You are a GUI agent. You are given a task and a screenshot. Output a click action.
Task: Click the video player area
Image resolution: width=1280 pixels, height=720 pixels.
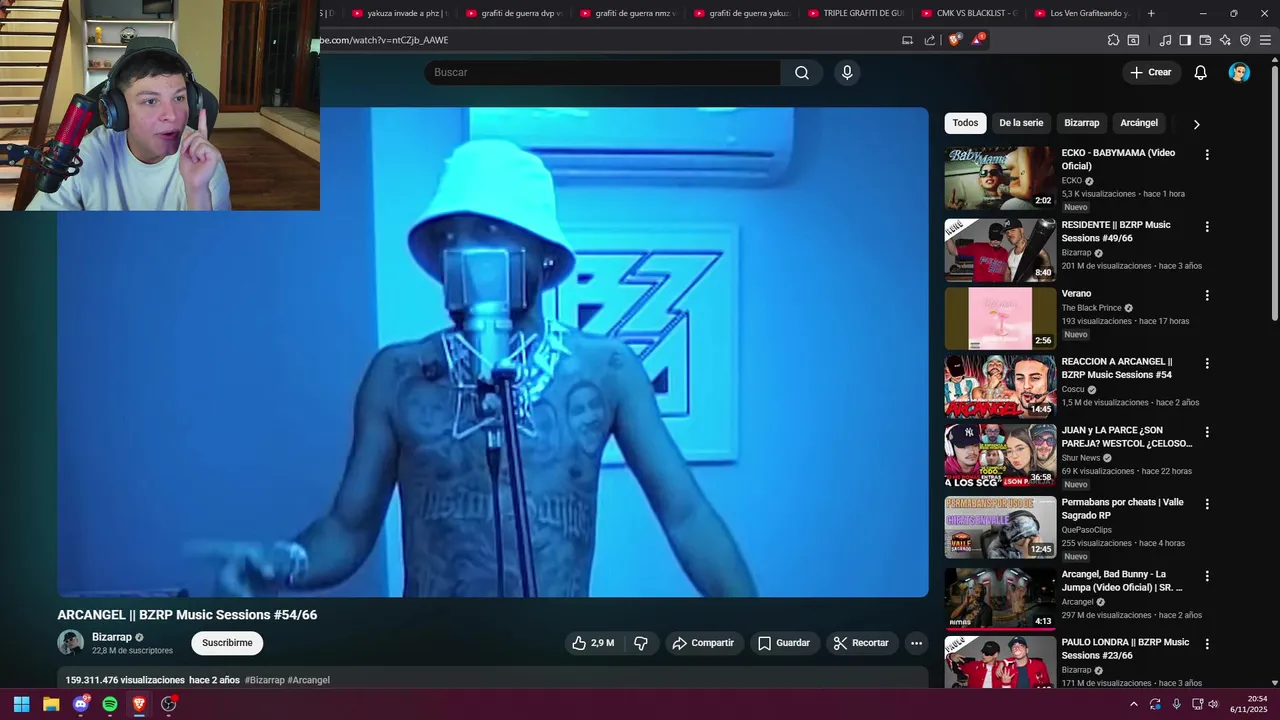pos(493,352)
